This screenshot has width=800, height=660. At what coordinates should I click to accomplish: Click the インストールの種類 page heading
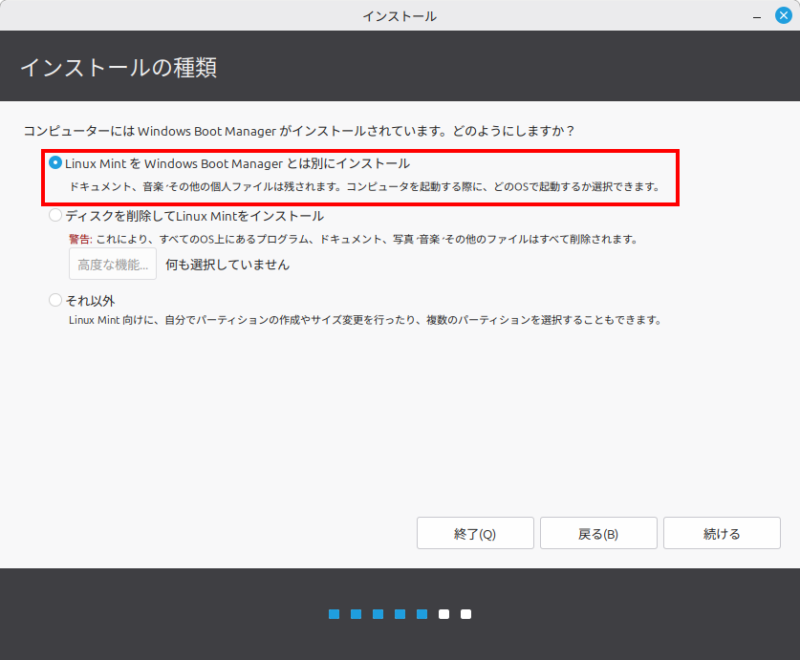coord(118,68)
